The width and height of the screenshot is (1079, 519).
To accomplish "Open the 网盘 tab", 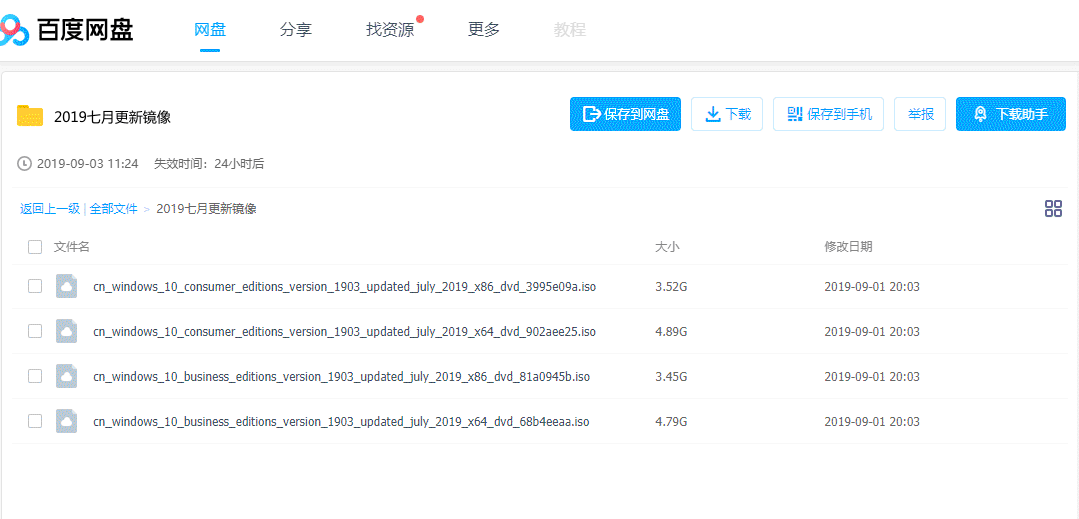I will click(210, 30).
